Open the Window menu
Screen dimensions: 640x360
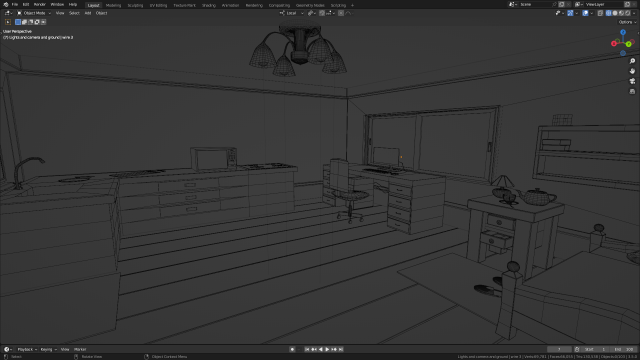pyautogui.click(x=57, y=4)
